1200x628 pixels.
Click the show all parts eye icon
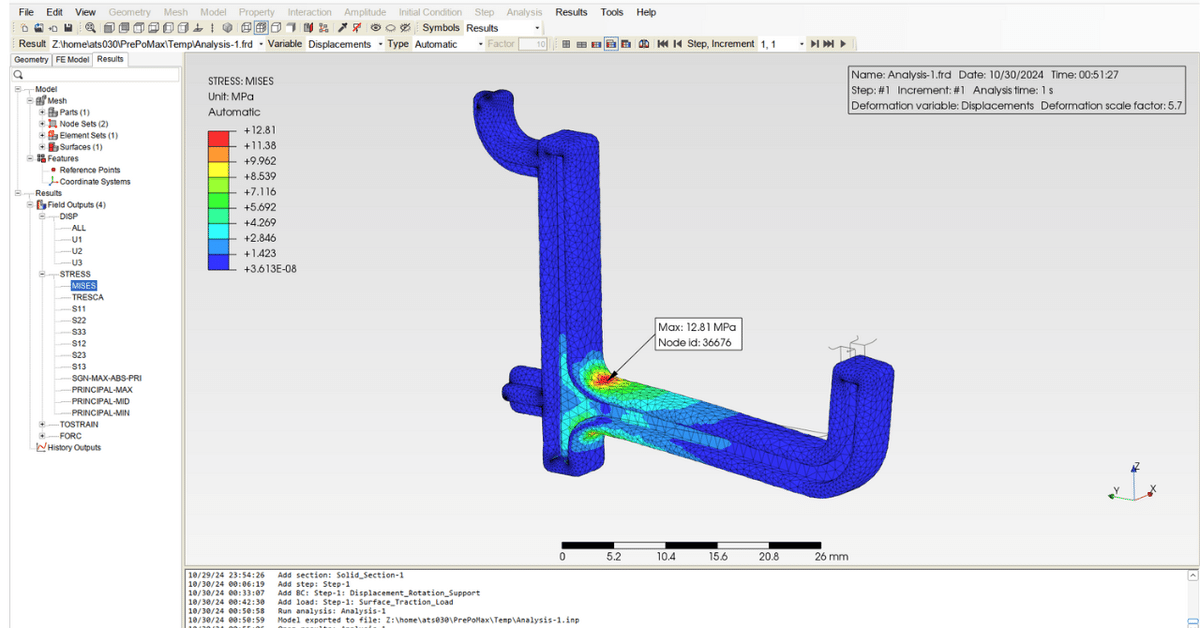375,28
